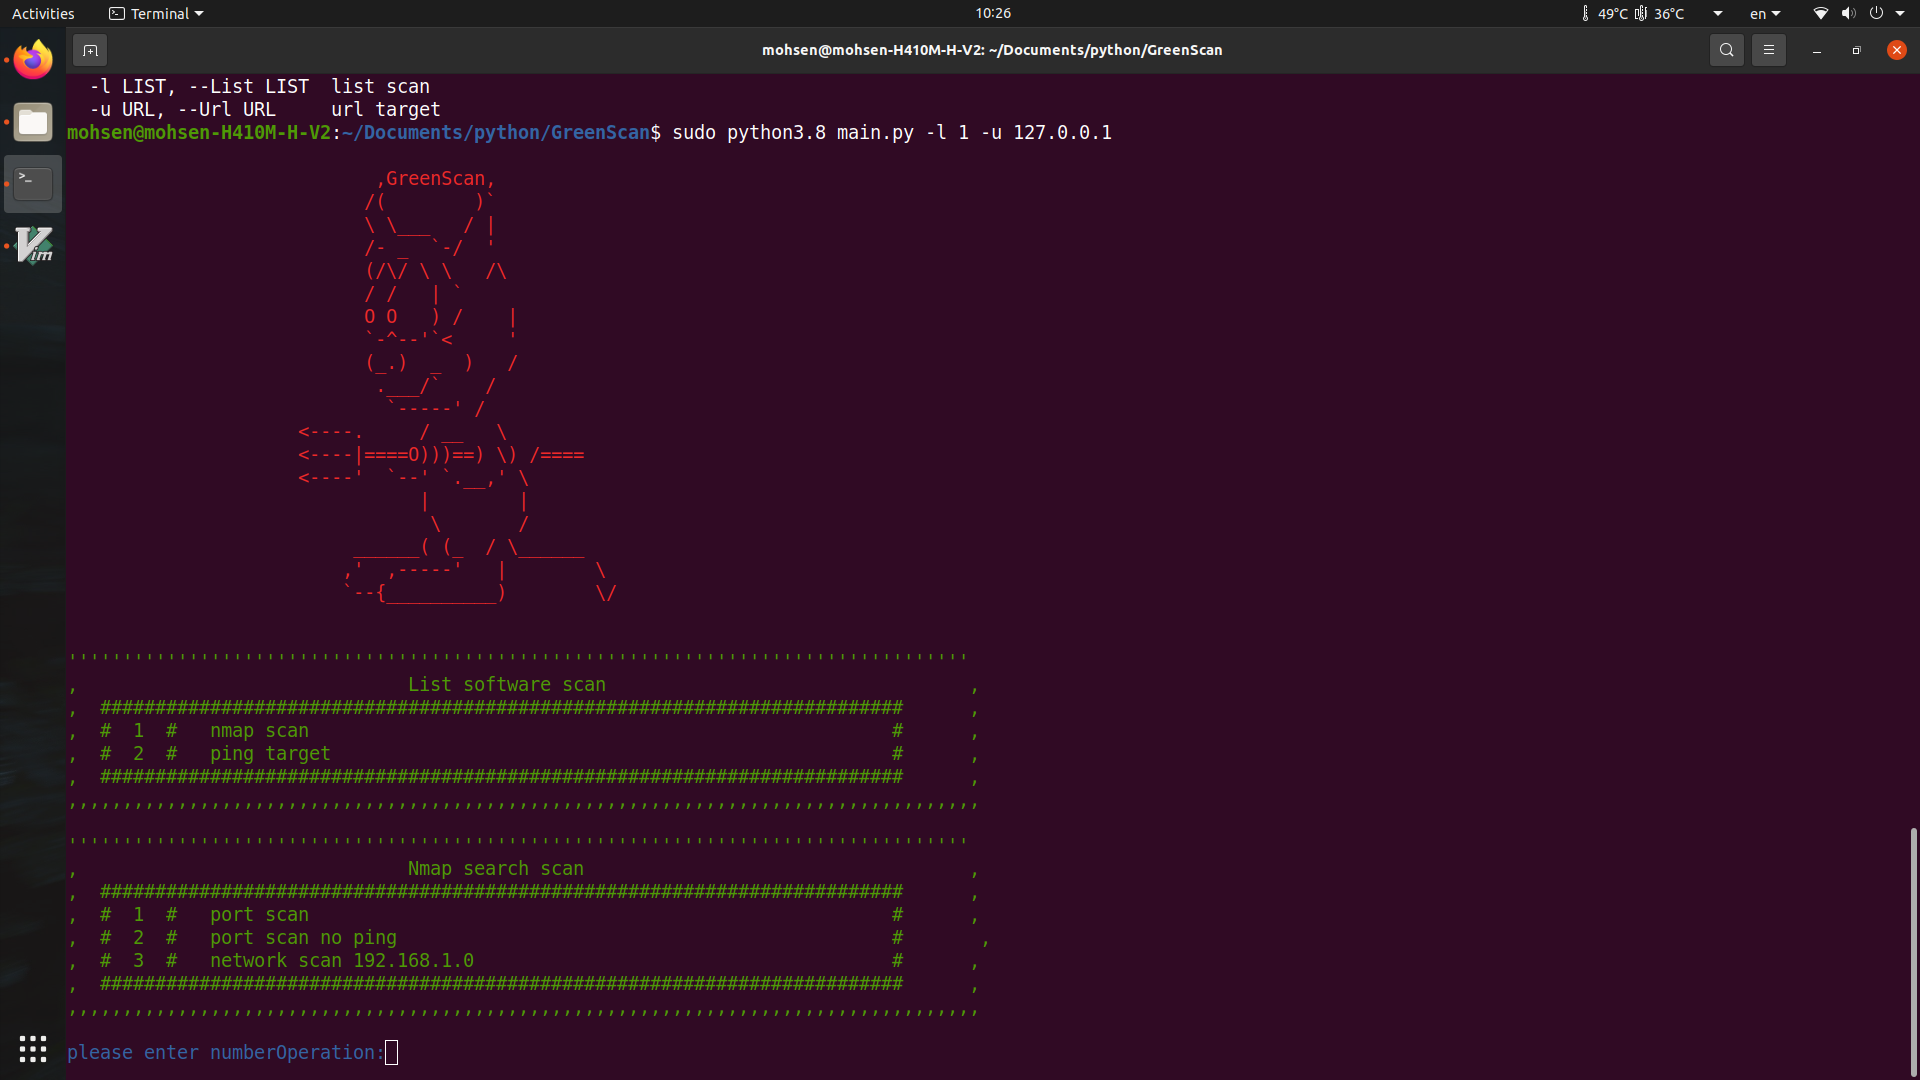Select the Terminal icon in the dock
The height and width of the screenshot is (1080, 1920).
coord(33,184)
